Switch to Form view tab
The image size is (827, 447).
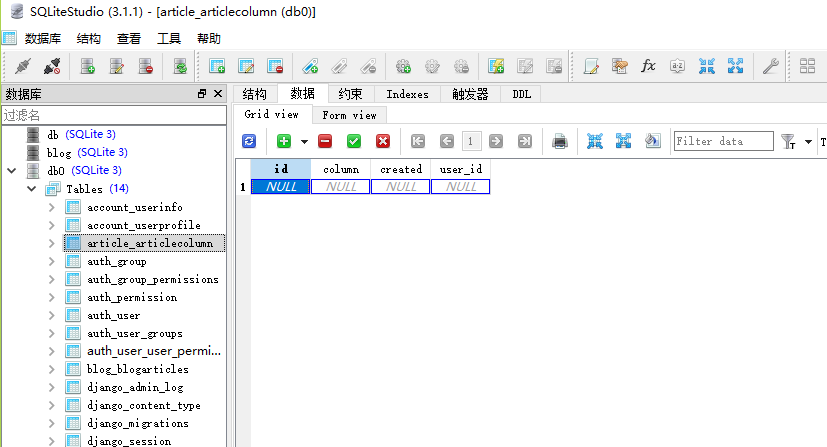(x=350, y=115)
